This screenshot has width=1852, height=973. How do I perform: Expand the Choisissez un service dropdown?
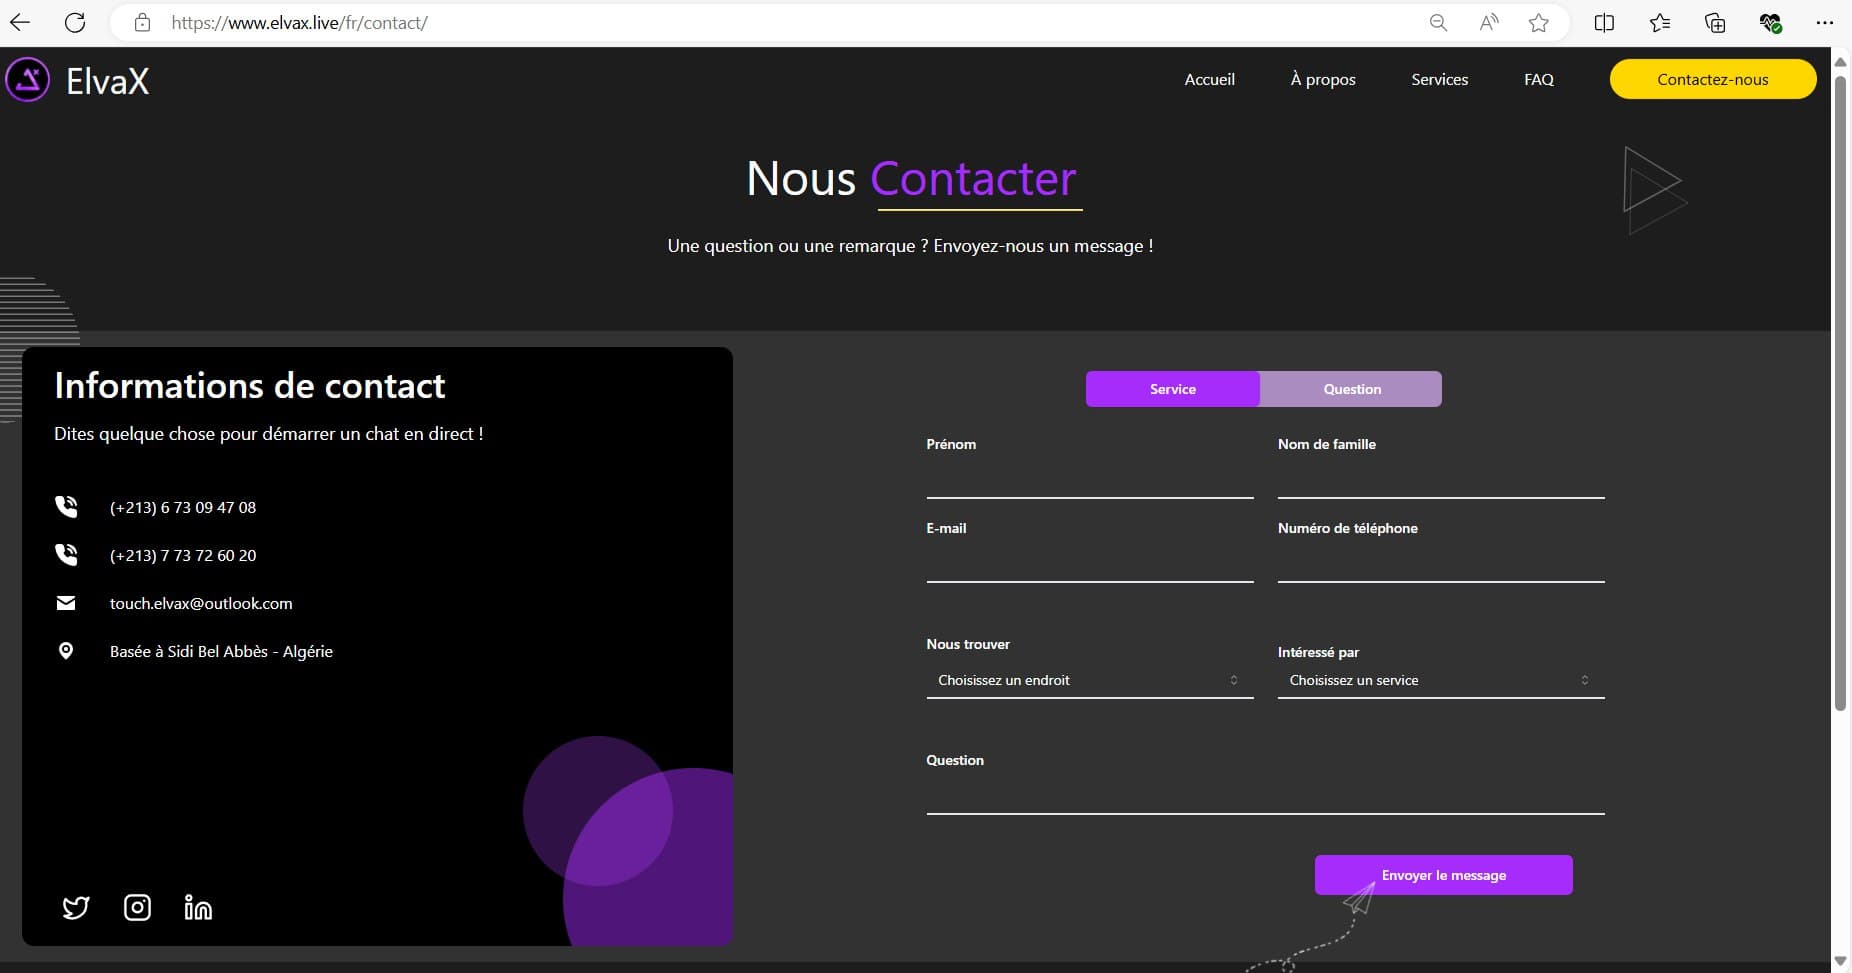[x=1440, y=680]
